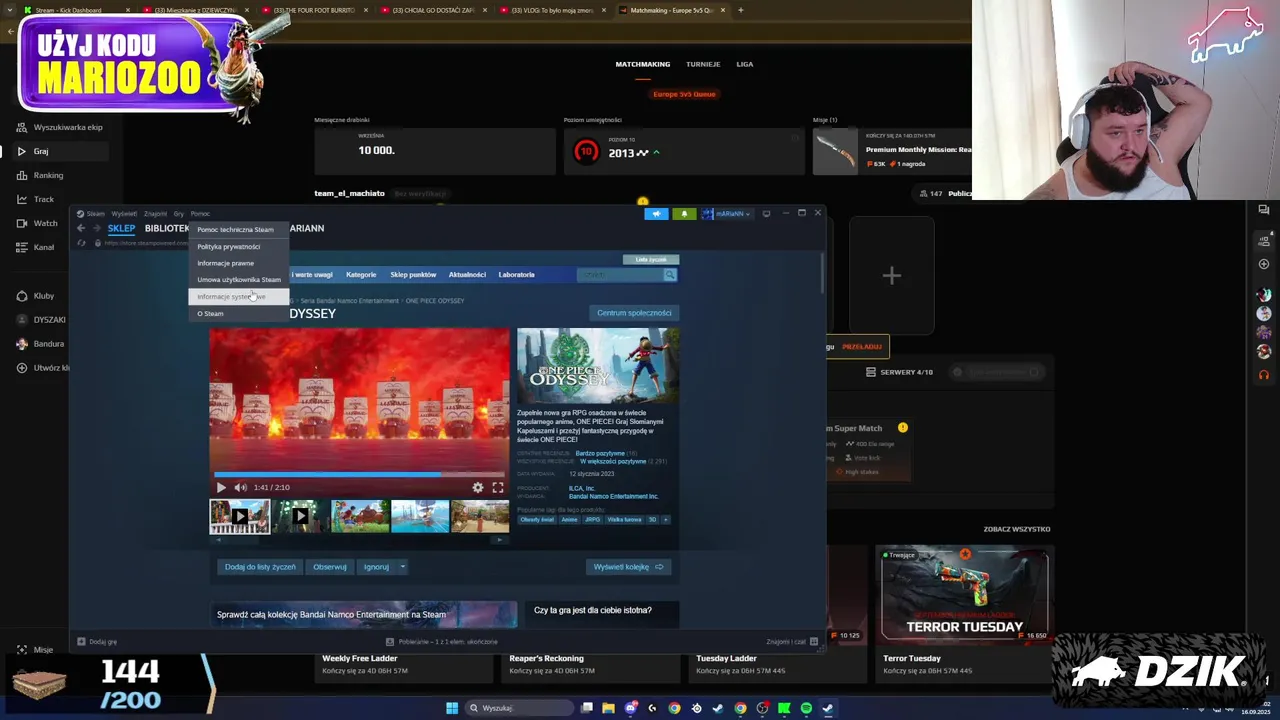The width and height of the screenshot is (1280, 720).
Task: Click Dodaj grę at Steam bottom
Action: [97, 642]
